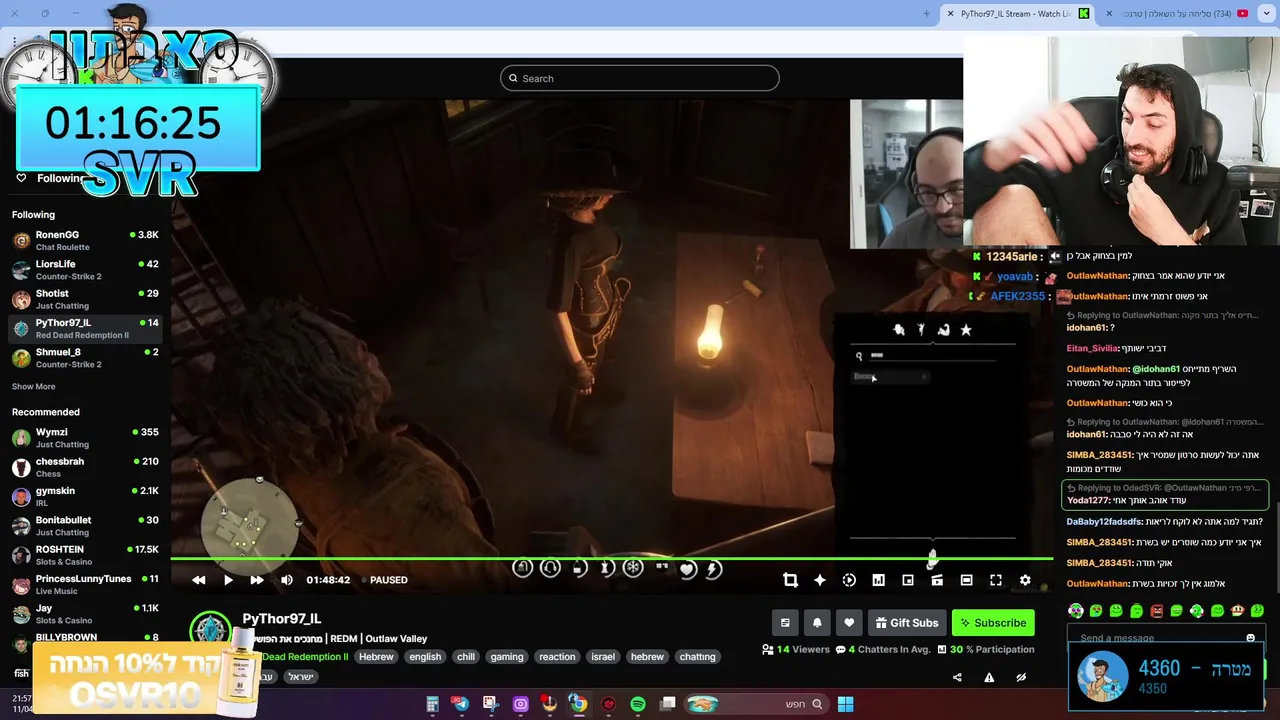Viewport: 1280px width, 720px height.
Task: Toggle the notification bell for PyThor97_IL
Action: coord(817,623)
